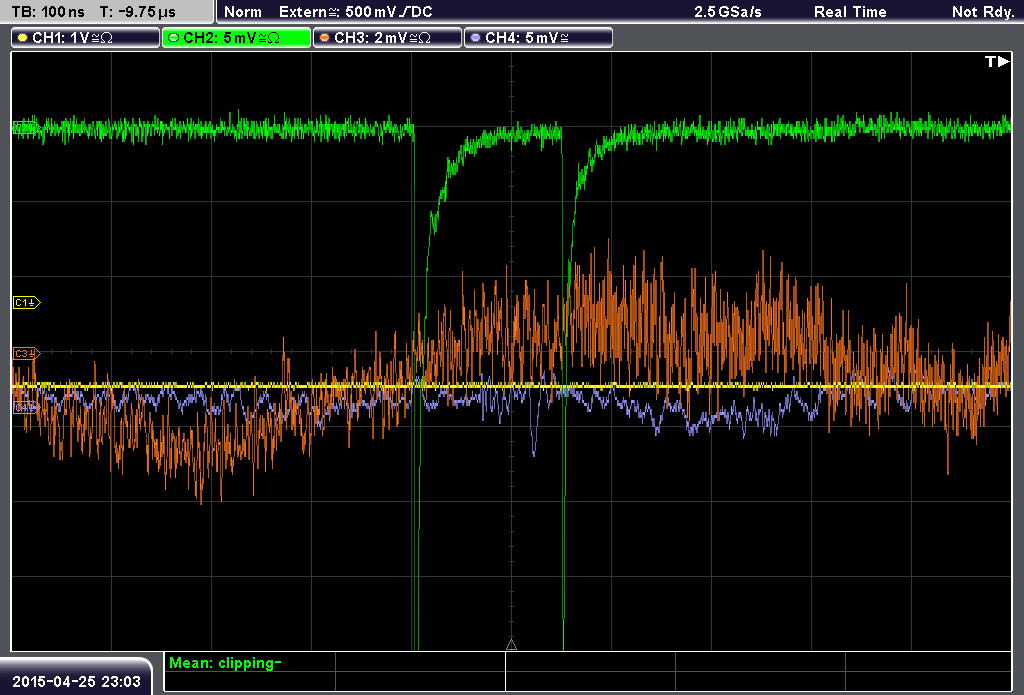The height and width of the screenshot is (695, 1024).
Task: Click the Real Time acquisition mode label
Action: point(850,12)
